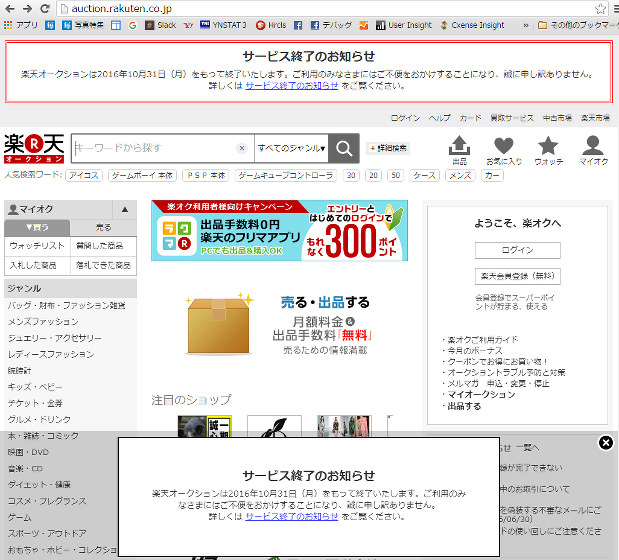Click the 楽天会員登録（無料） button
The width and height of the screenshot is (619, 560).
pos(517,276)
